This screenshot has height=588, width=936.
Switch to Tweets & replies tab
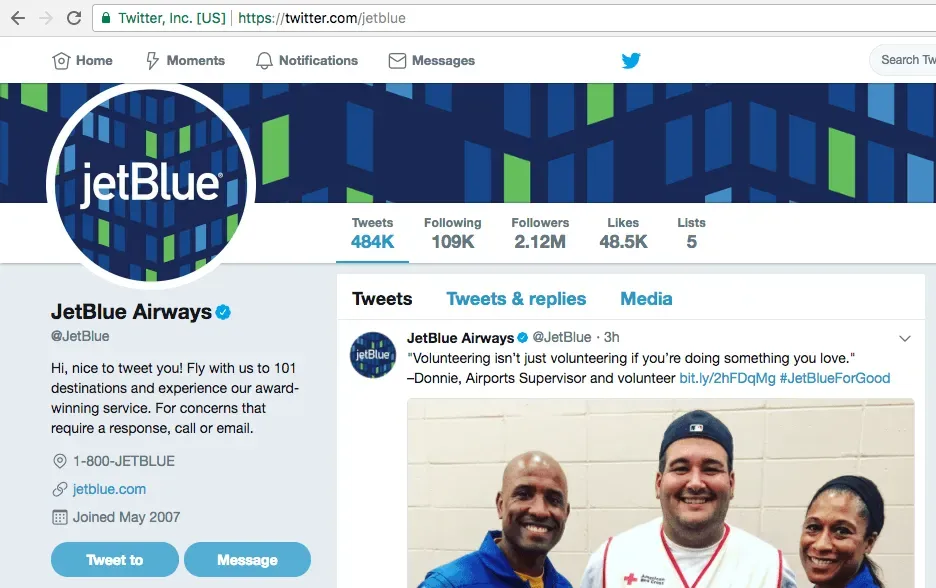point(516,298)
